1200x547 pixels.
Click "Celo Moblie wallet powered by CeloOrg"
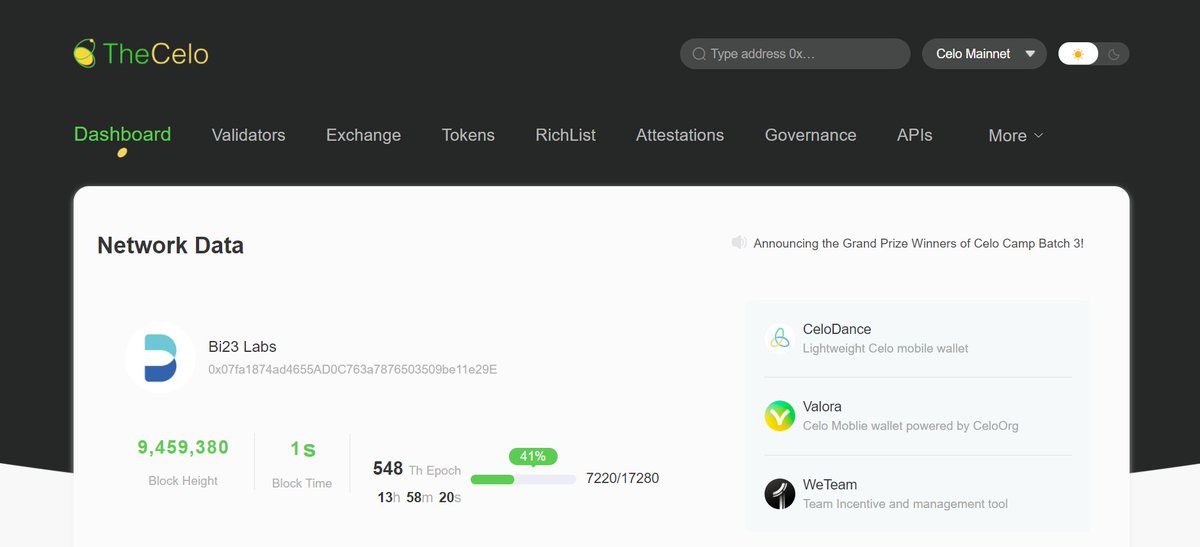[911, 426]
